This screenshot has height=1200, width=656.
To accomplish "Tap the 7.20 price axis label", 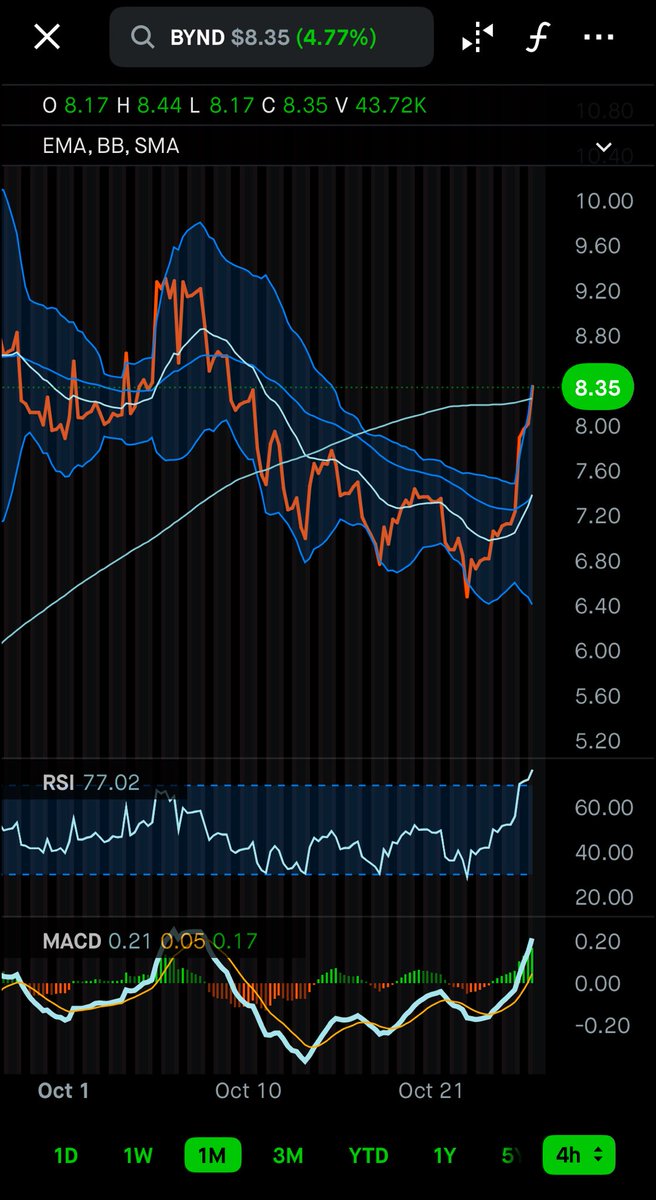I will pos(597,516).
